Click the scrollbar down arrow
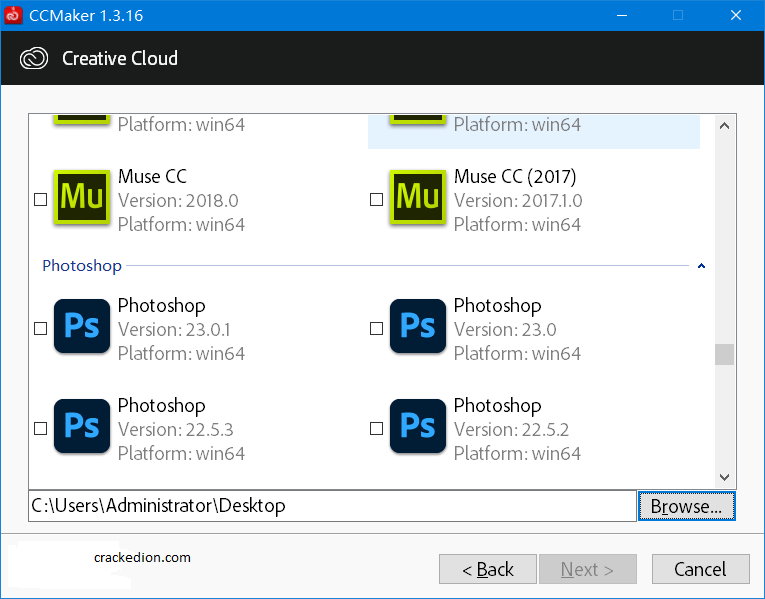765x599 pixels. tap(725, 477)
